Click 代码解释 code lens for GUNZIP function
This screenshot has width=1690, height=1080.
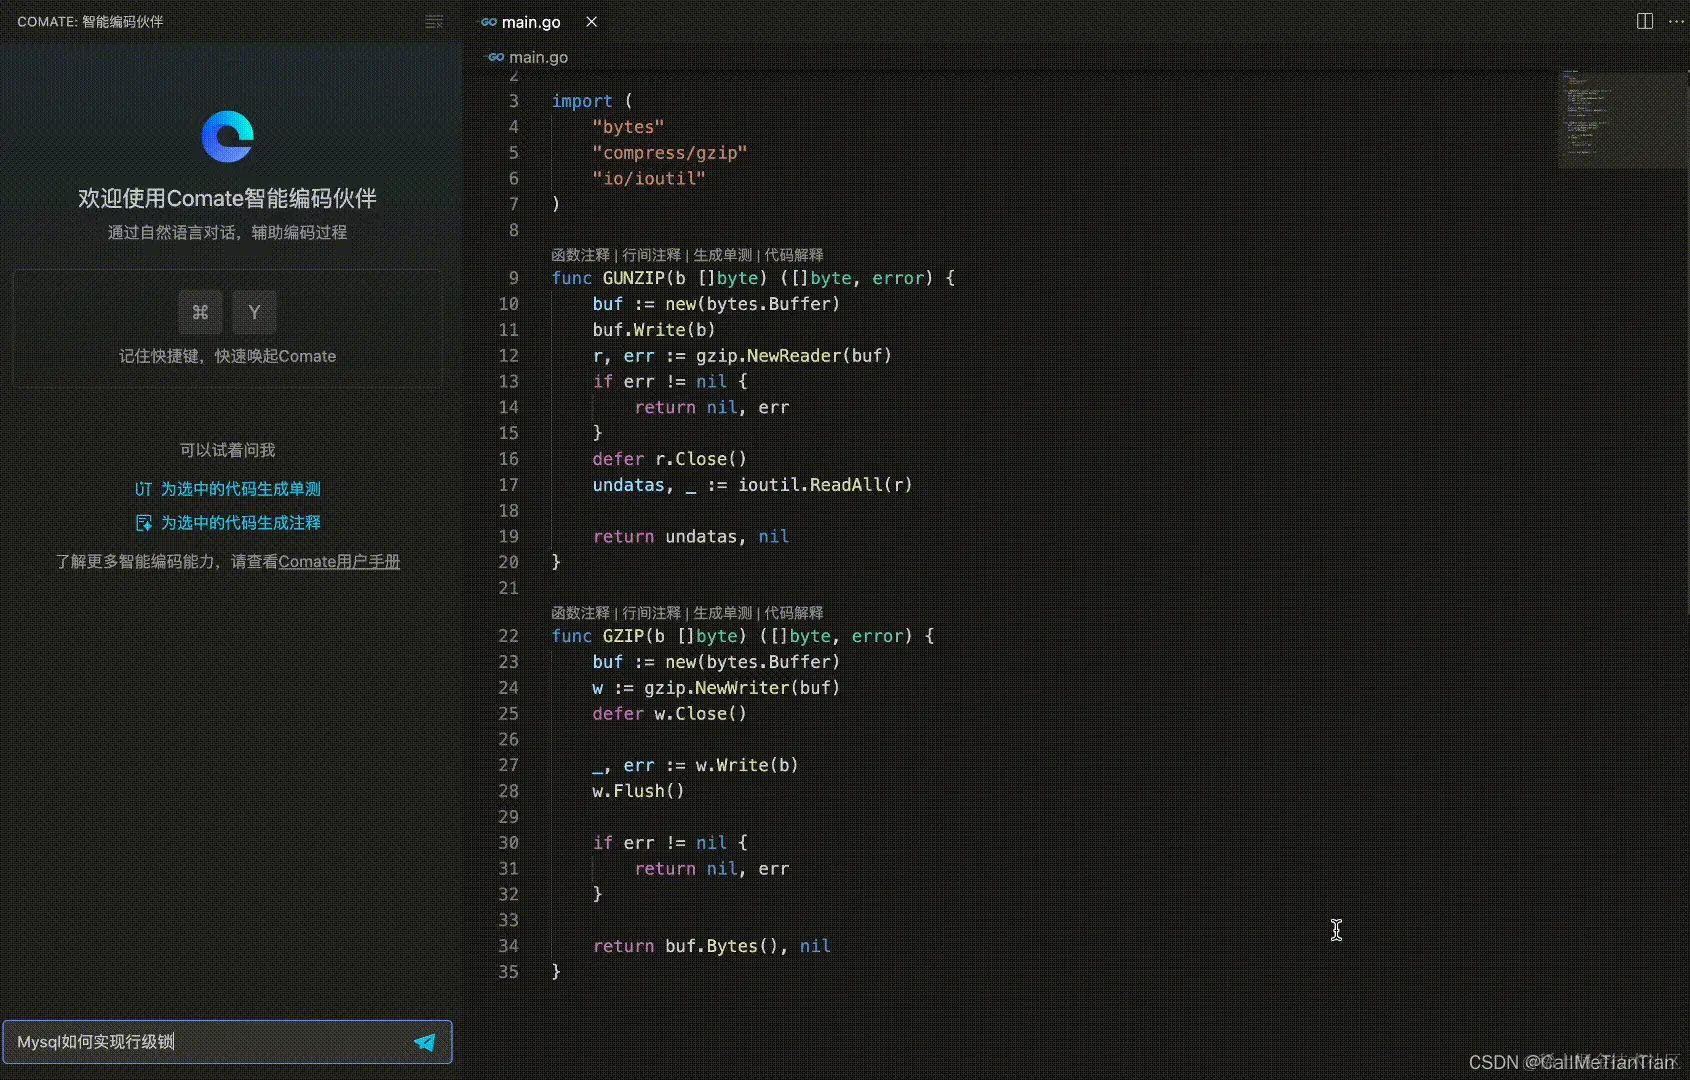(794, 255)
